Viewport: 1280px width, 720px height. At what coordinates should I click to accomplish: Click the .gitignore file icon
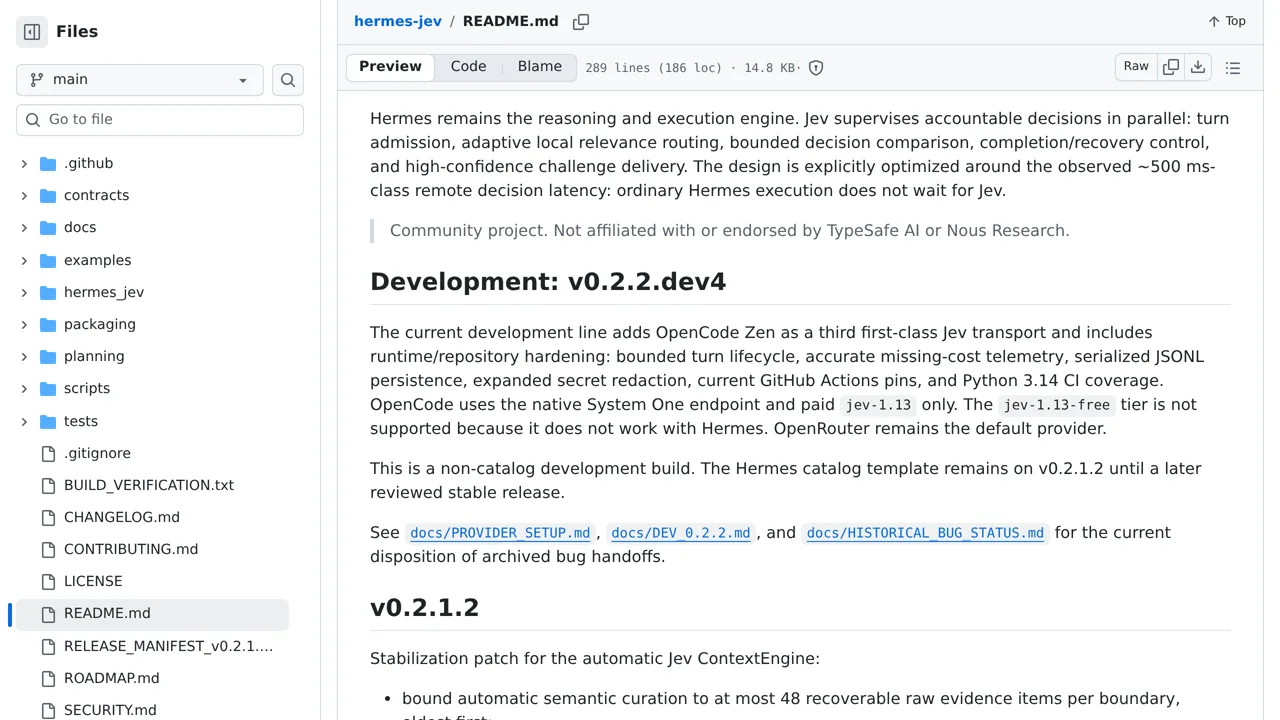[x=48, y=453]
